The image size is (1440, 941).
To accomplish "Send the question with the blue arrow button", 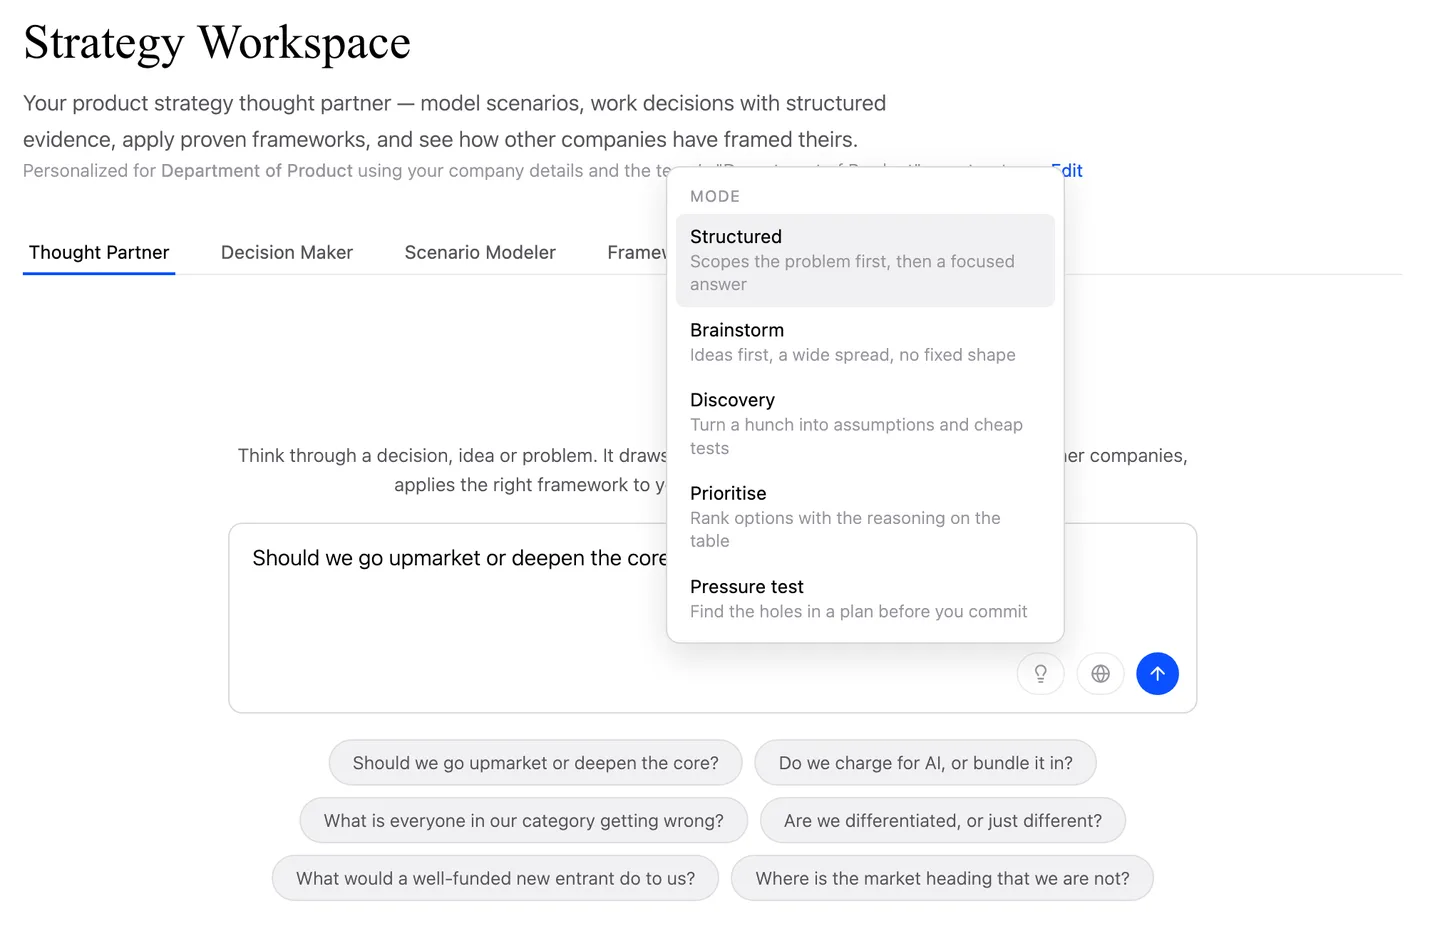I will (1157, 674).
